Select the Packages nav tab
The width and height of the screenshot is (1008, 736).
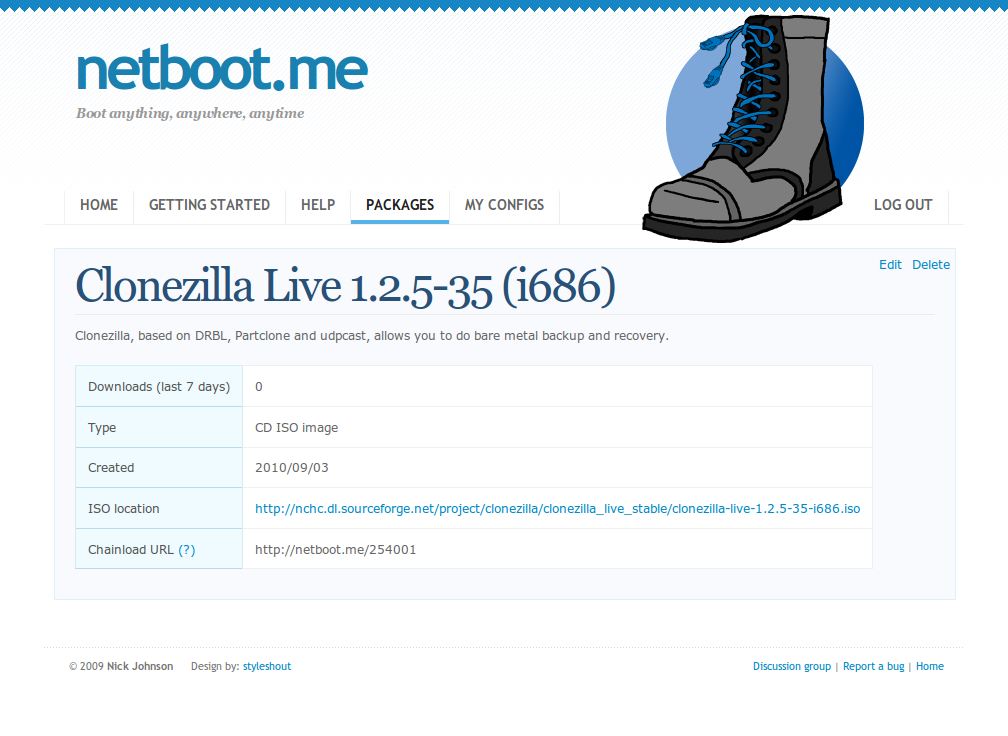pyautogui.click(x=400, y=205)
